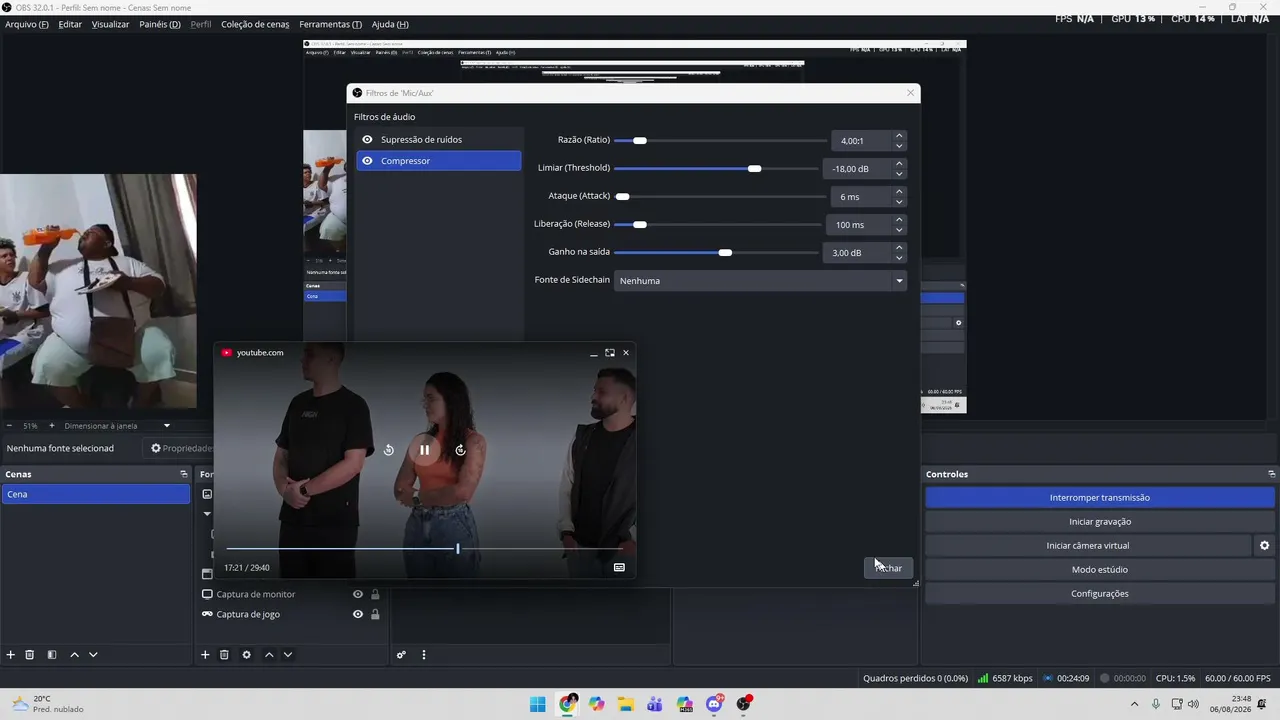Zoom out the preview with the minus icon

click(9, 426)
